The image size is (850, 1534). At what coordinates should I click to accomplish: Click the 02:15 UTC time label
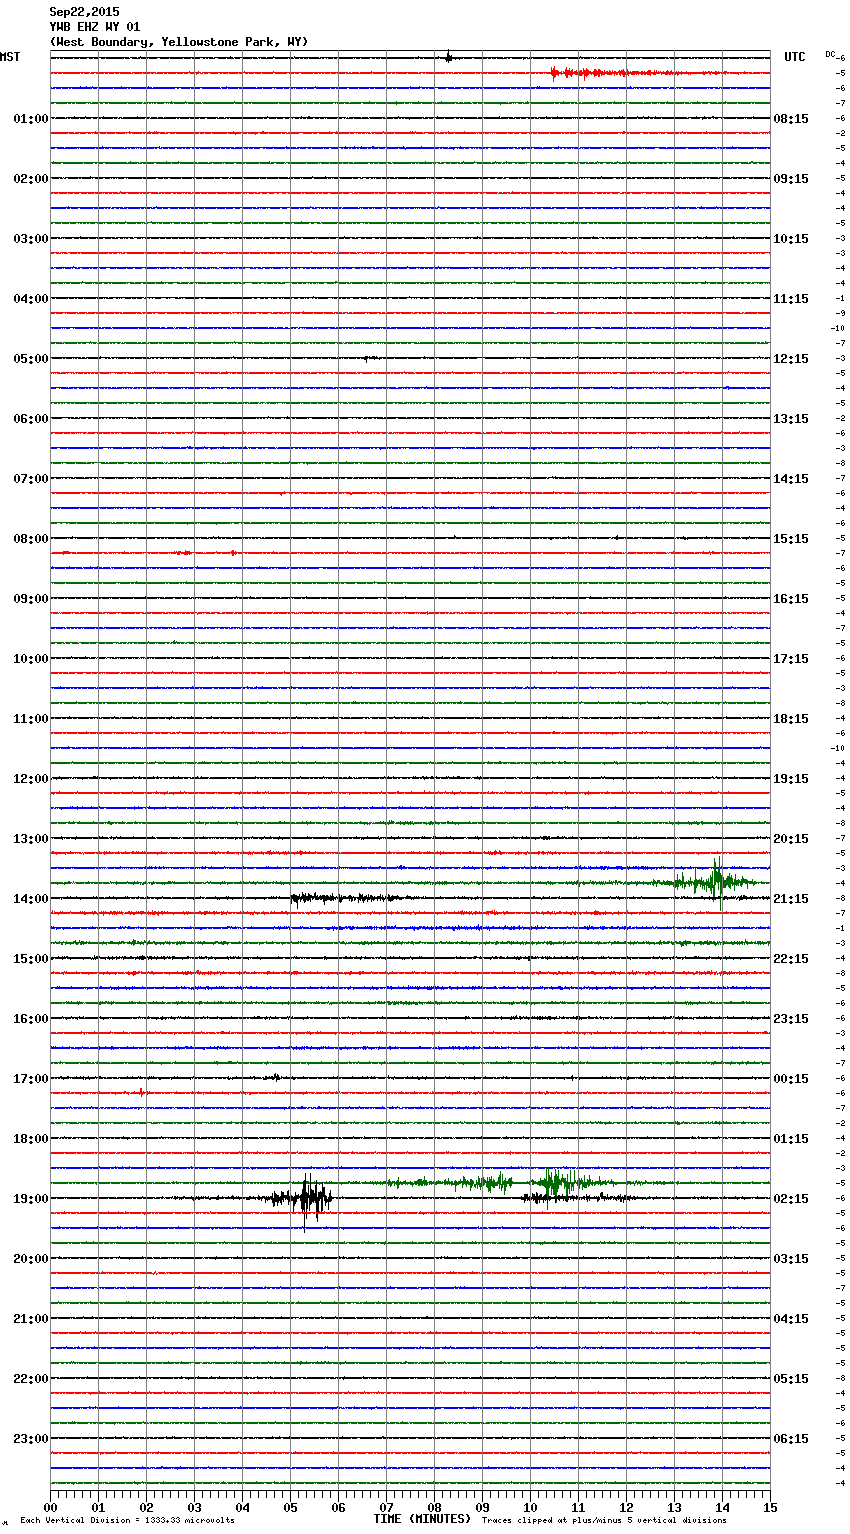(791, 1199)
